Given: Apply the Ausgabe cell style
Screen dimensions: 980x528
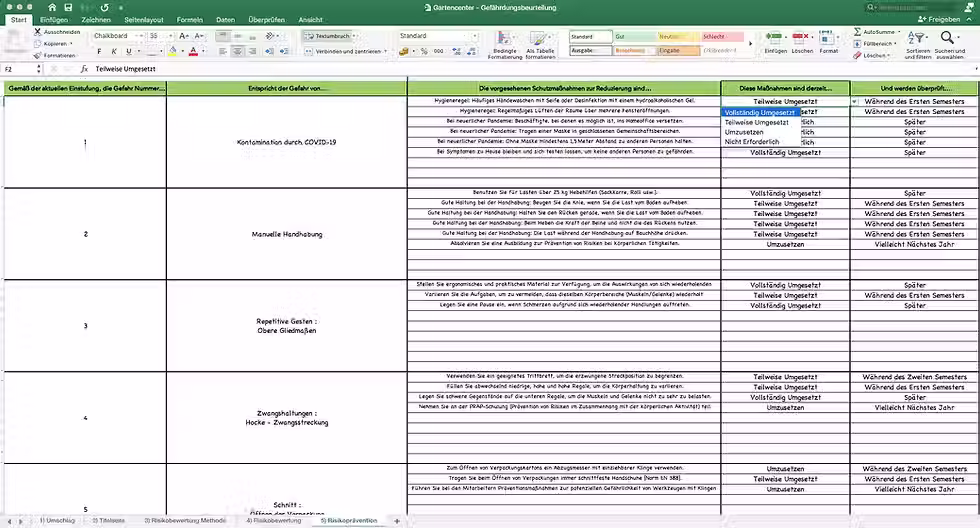Looking at the screenshot, I should coord(591,51).
